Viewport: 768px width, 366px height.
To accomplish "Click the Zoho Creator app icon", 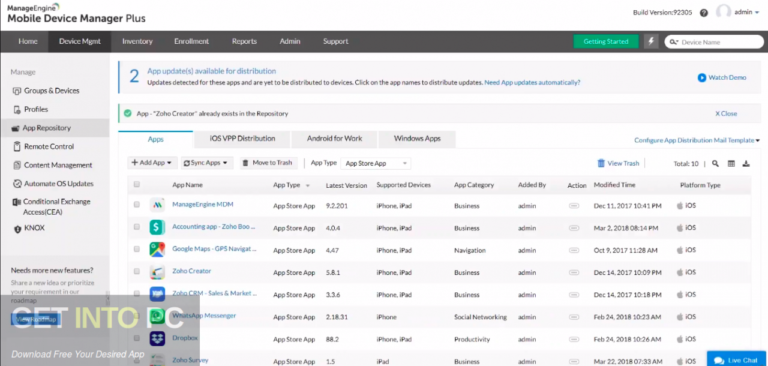I will [x=157, y=271].
